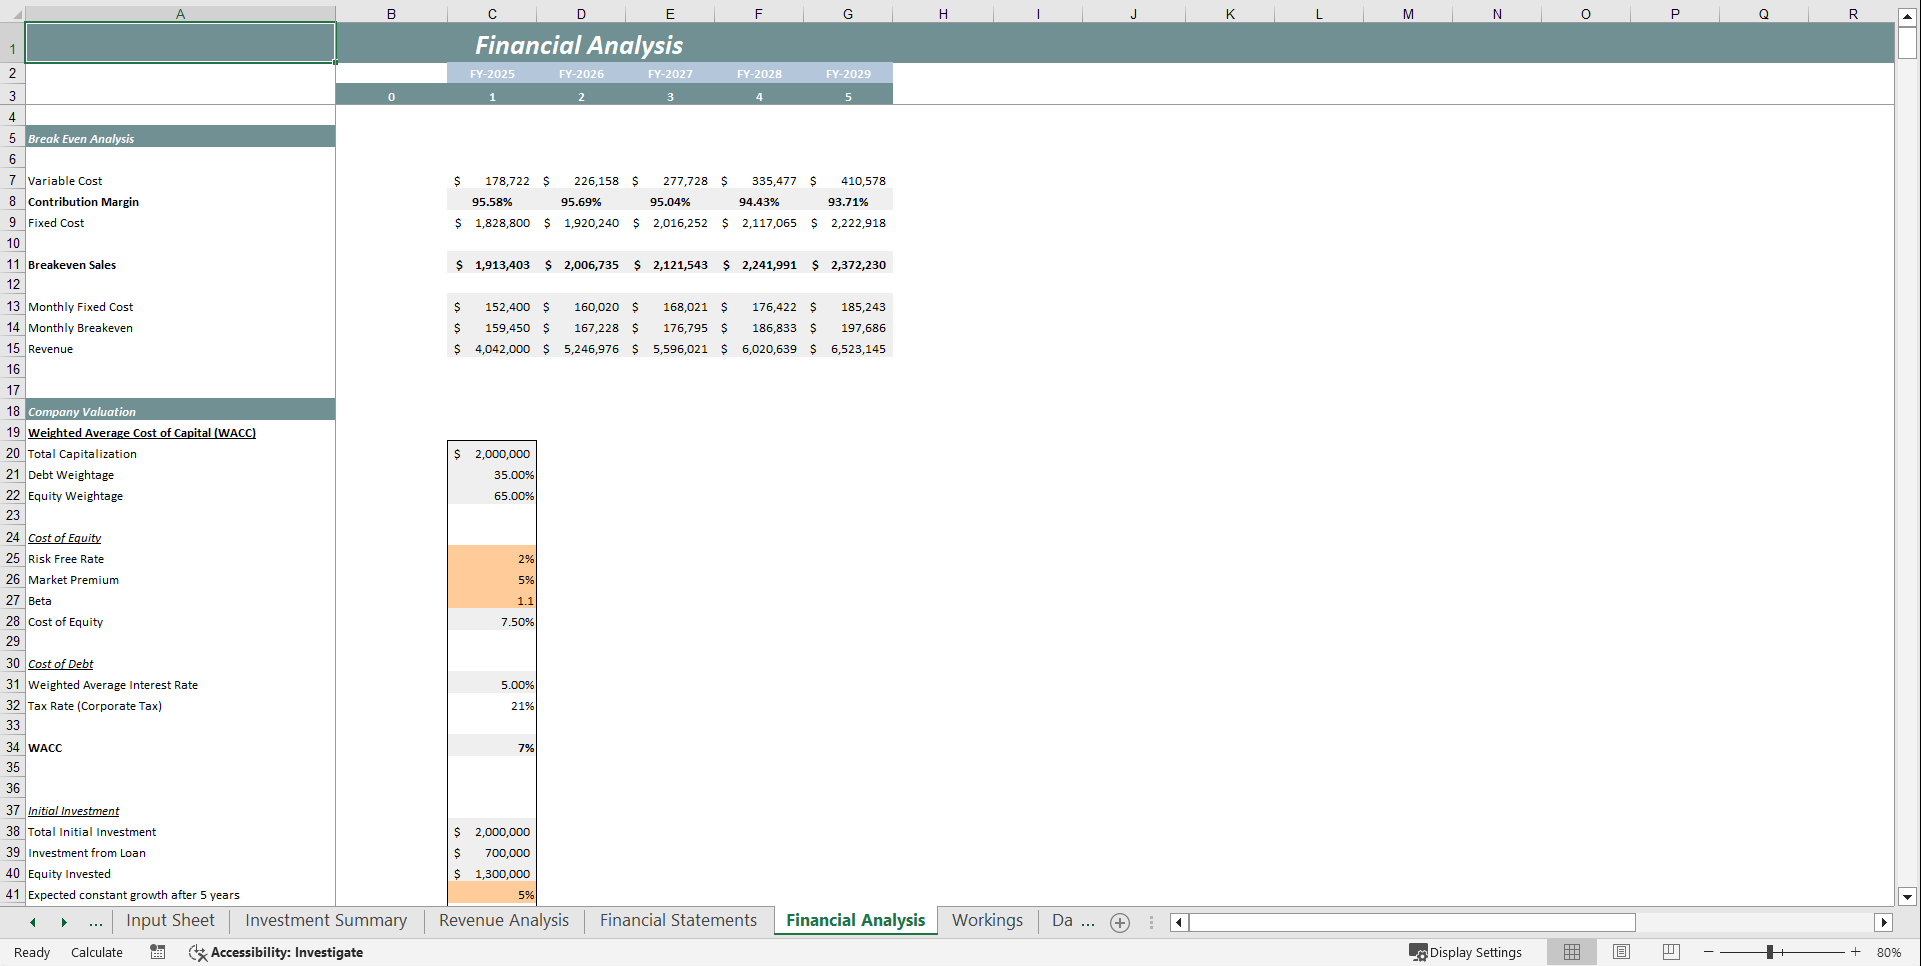Image resolution: width=1921 pixels, height=966 pixels.
Task: Click the Select All corner button
Action: click(13, 14)
